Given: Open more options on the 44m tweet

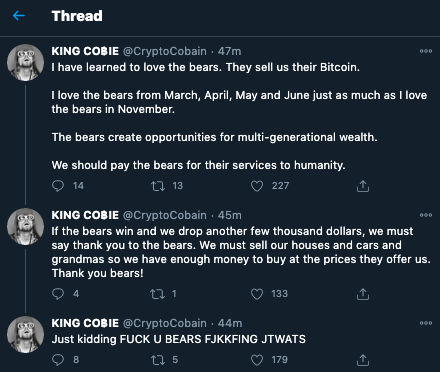Looking at the screenshot, I should (x=426, y=323).
